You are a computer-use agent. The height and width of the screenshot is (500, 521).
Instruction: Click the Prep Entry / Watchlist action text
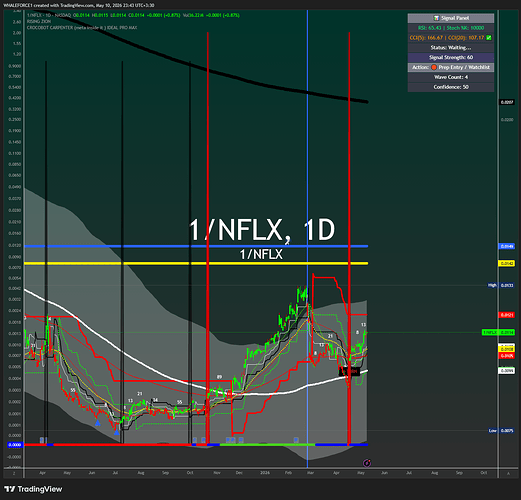[464, 67]
